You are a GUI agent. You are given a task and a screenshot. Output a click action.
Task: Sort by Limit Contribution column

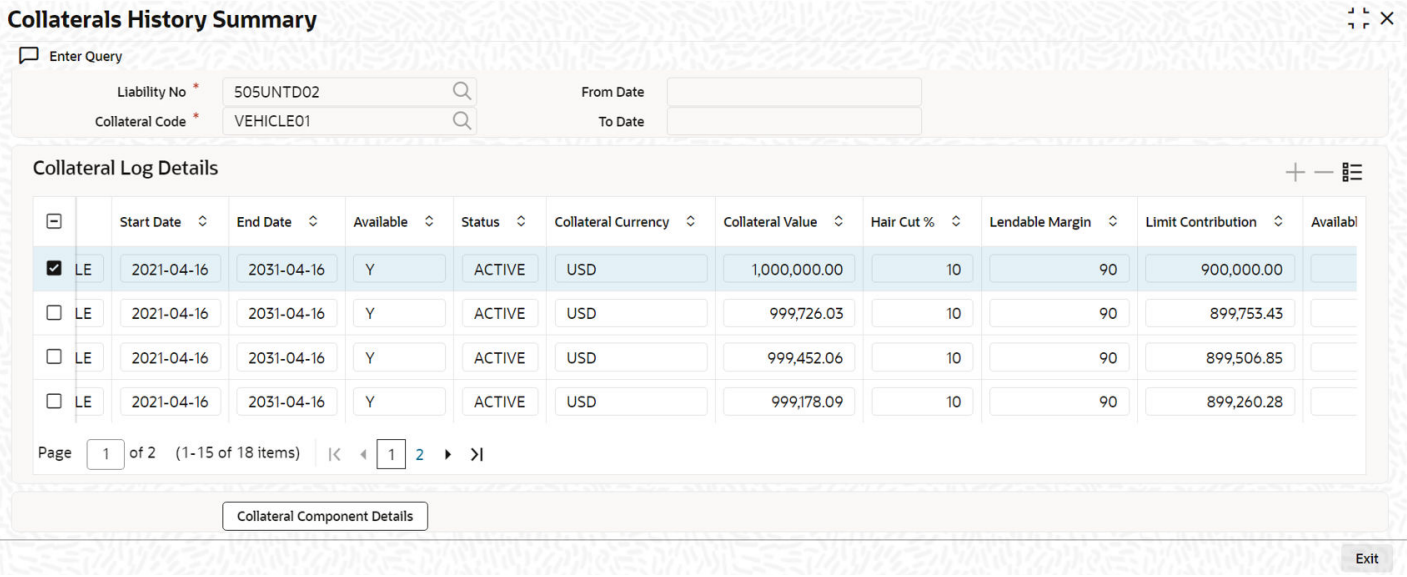tap(1278, 222)
